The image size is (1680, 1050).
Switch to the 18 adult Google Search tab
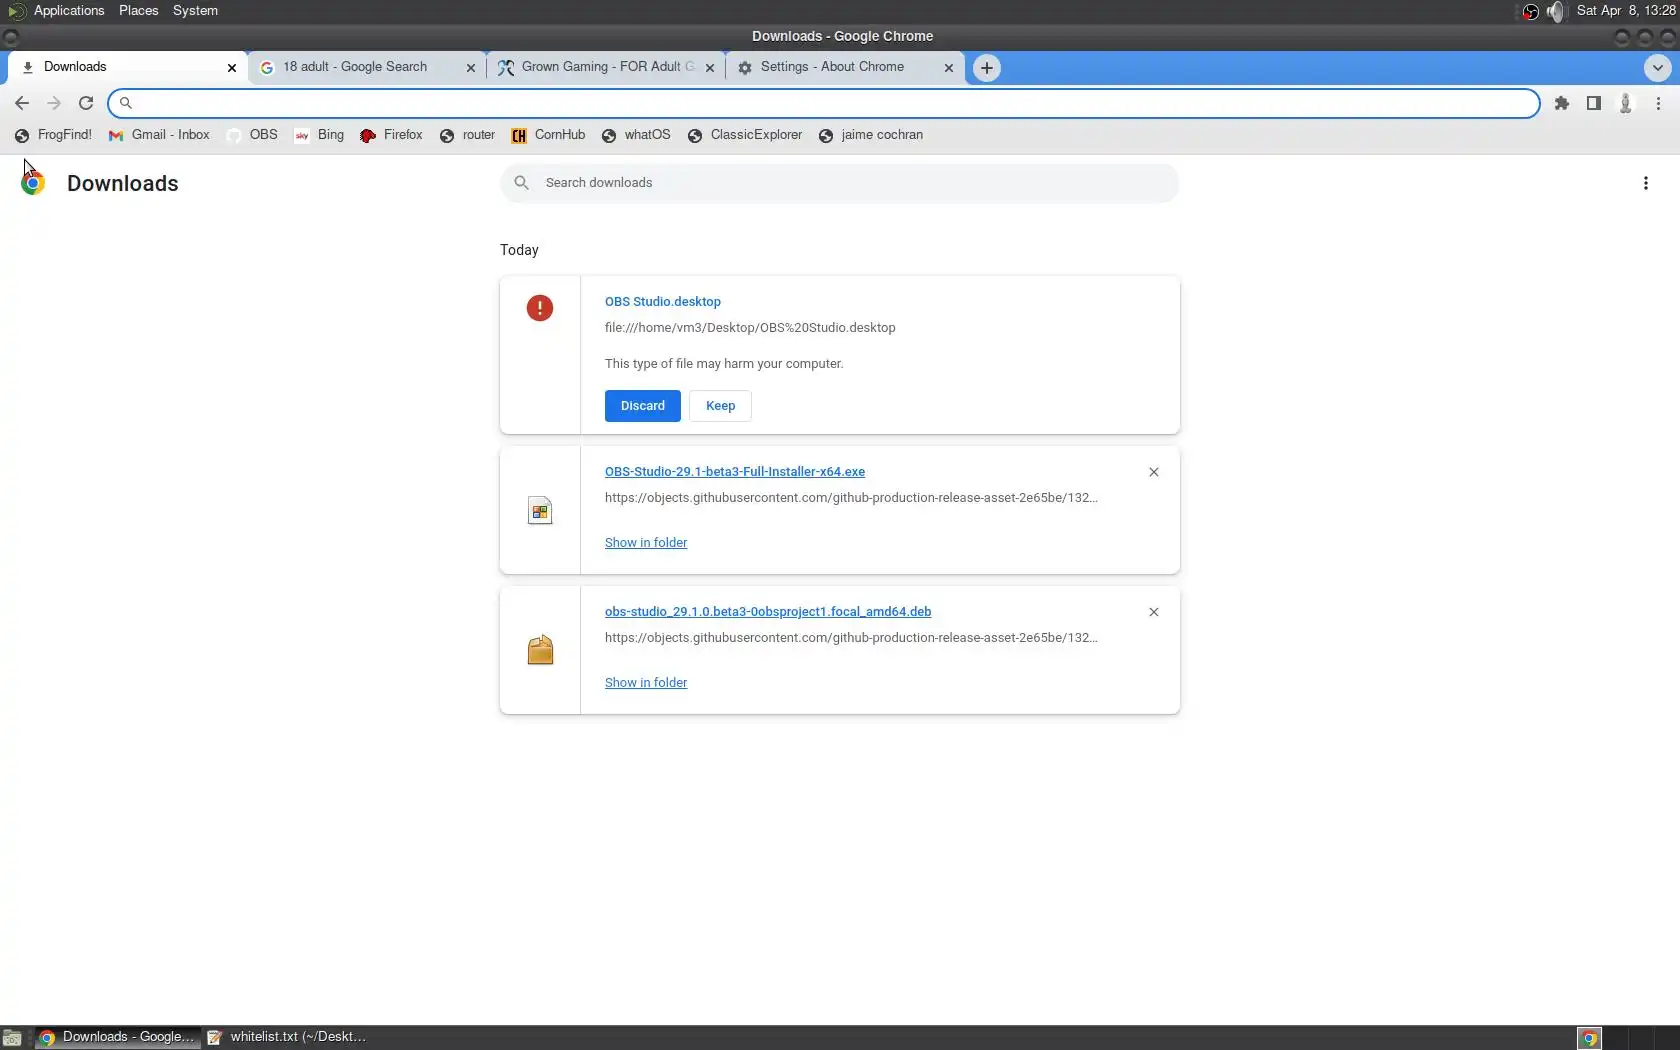[x=365, y=67]
